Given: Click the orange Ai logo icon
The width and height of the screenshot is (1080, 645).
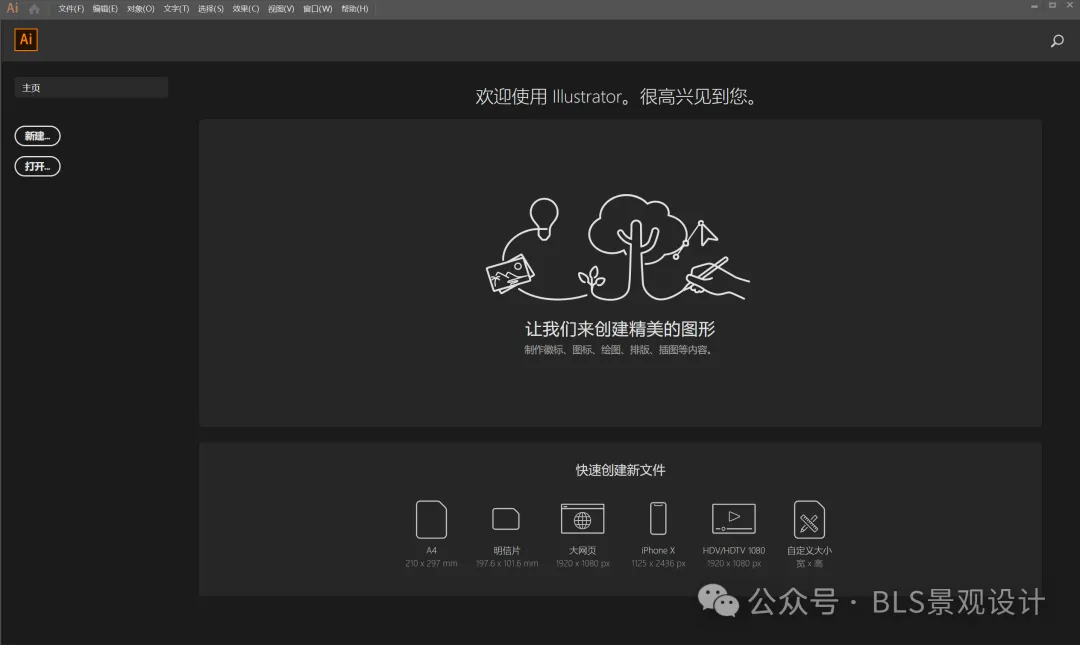Looking at the screenshot, I should tap(26, 39).
